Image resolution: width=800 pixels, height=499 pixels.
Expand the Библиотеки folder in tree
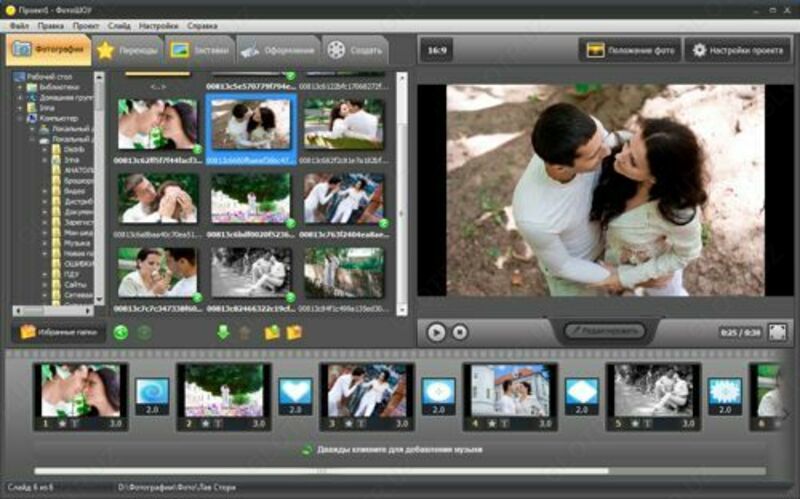(19, 87)
